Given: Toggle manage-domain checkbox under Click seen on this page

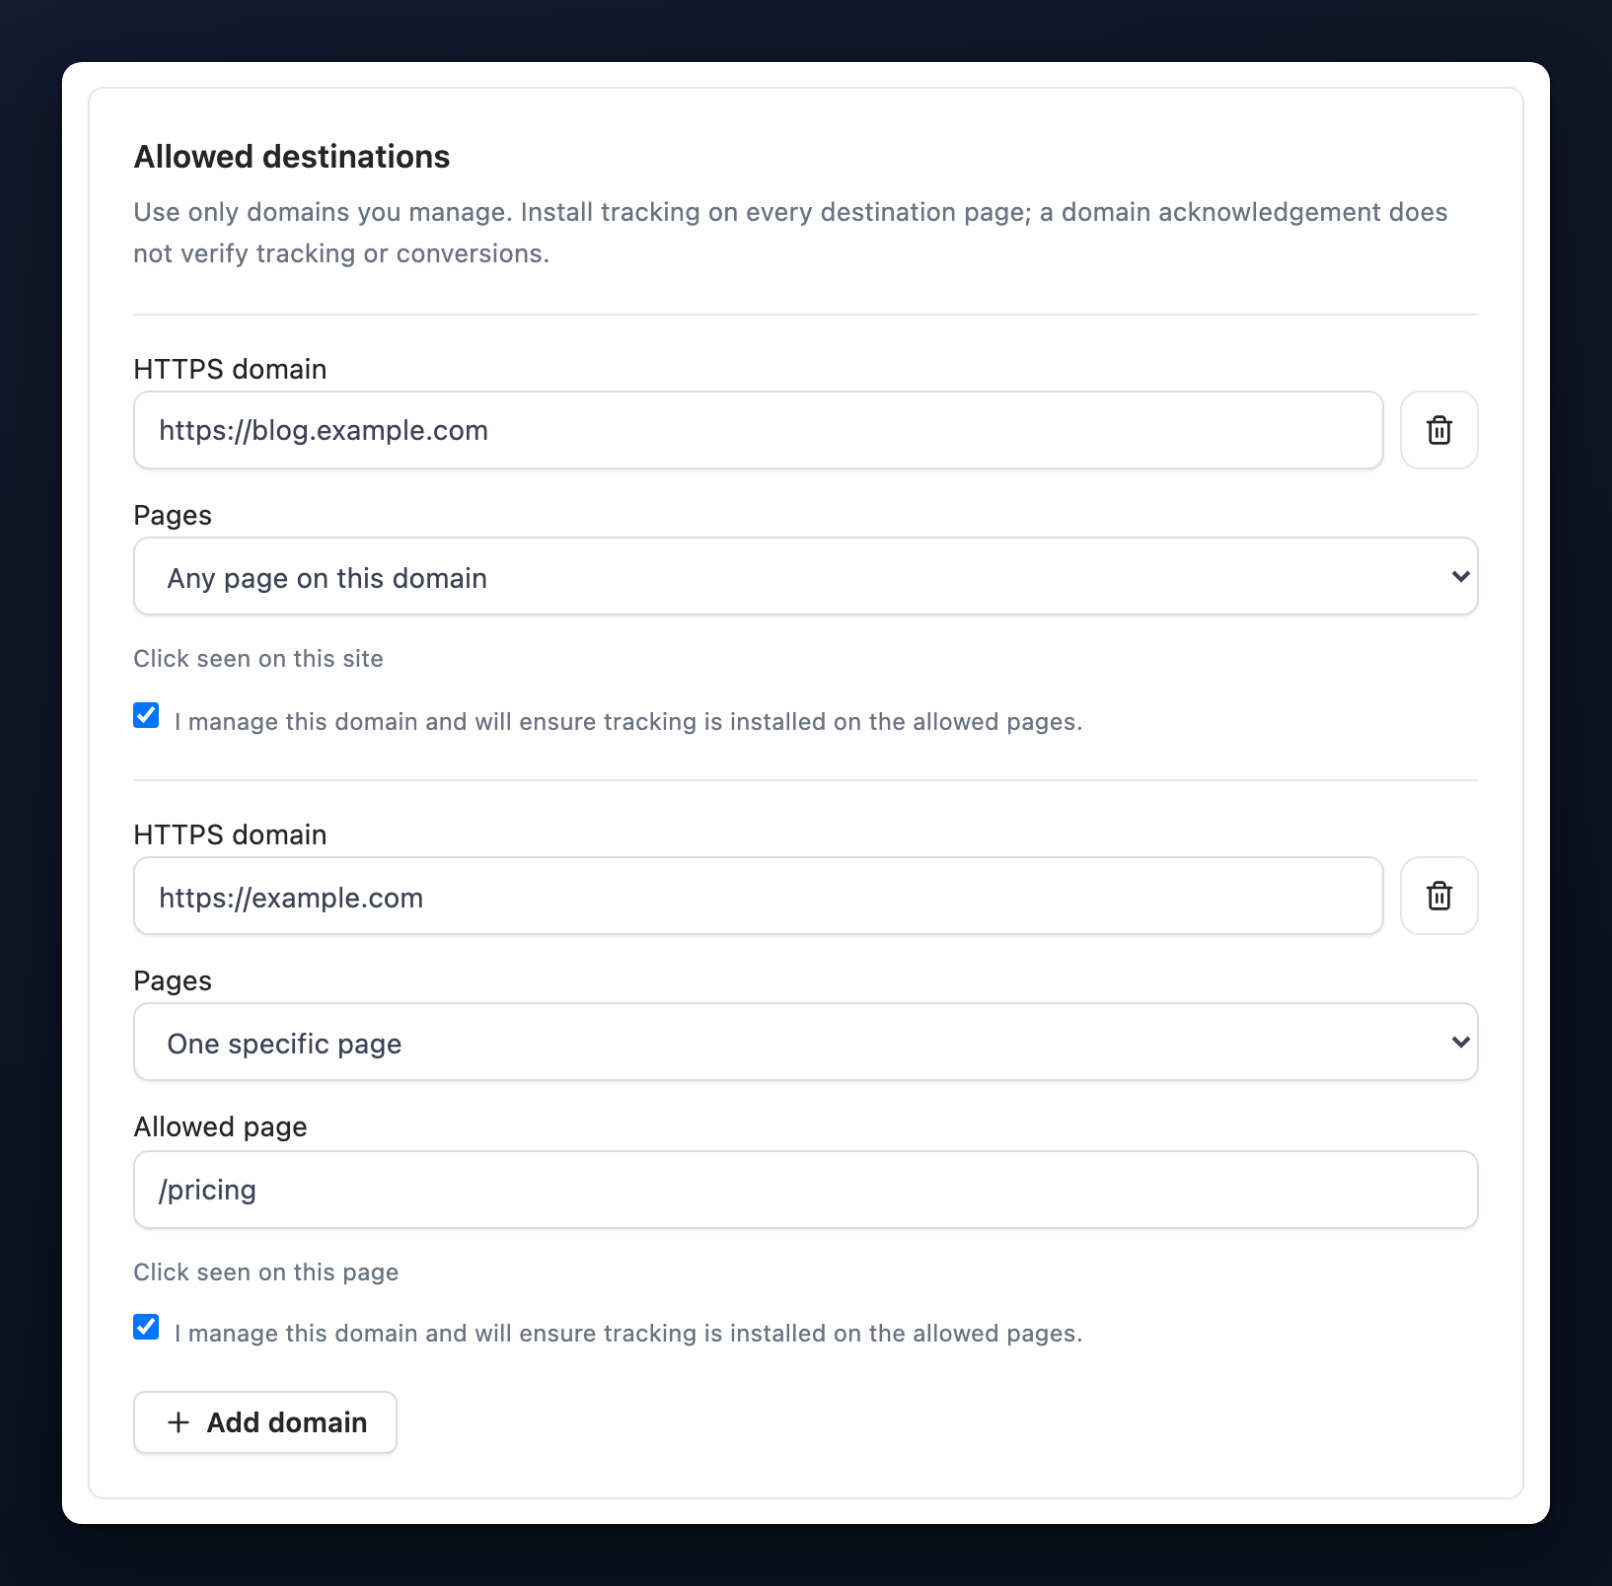Looking at the screenshot, I should pos(146,1327).
